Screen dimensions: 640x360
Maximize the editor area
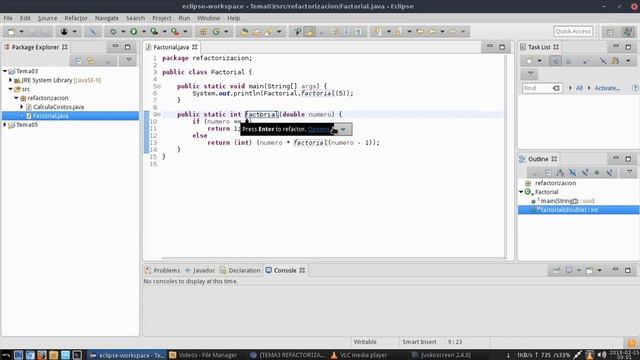point(502,47)
